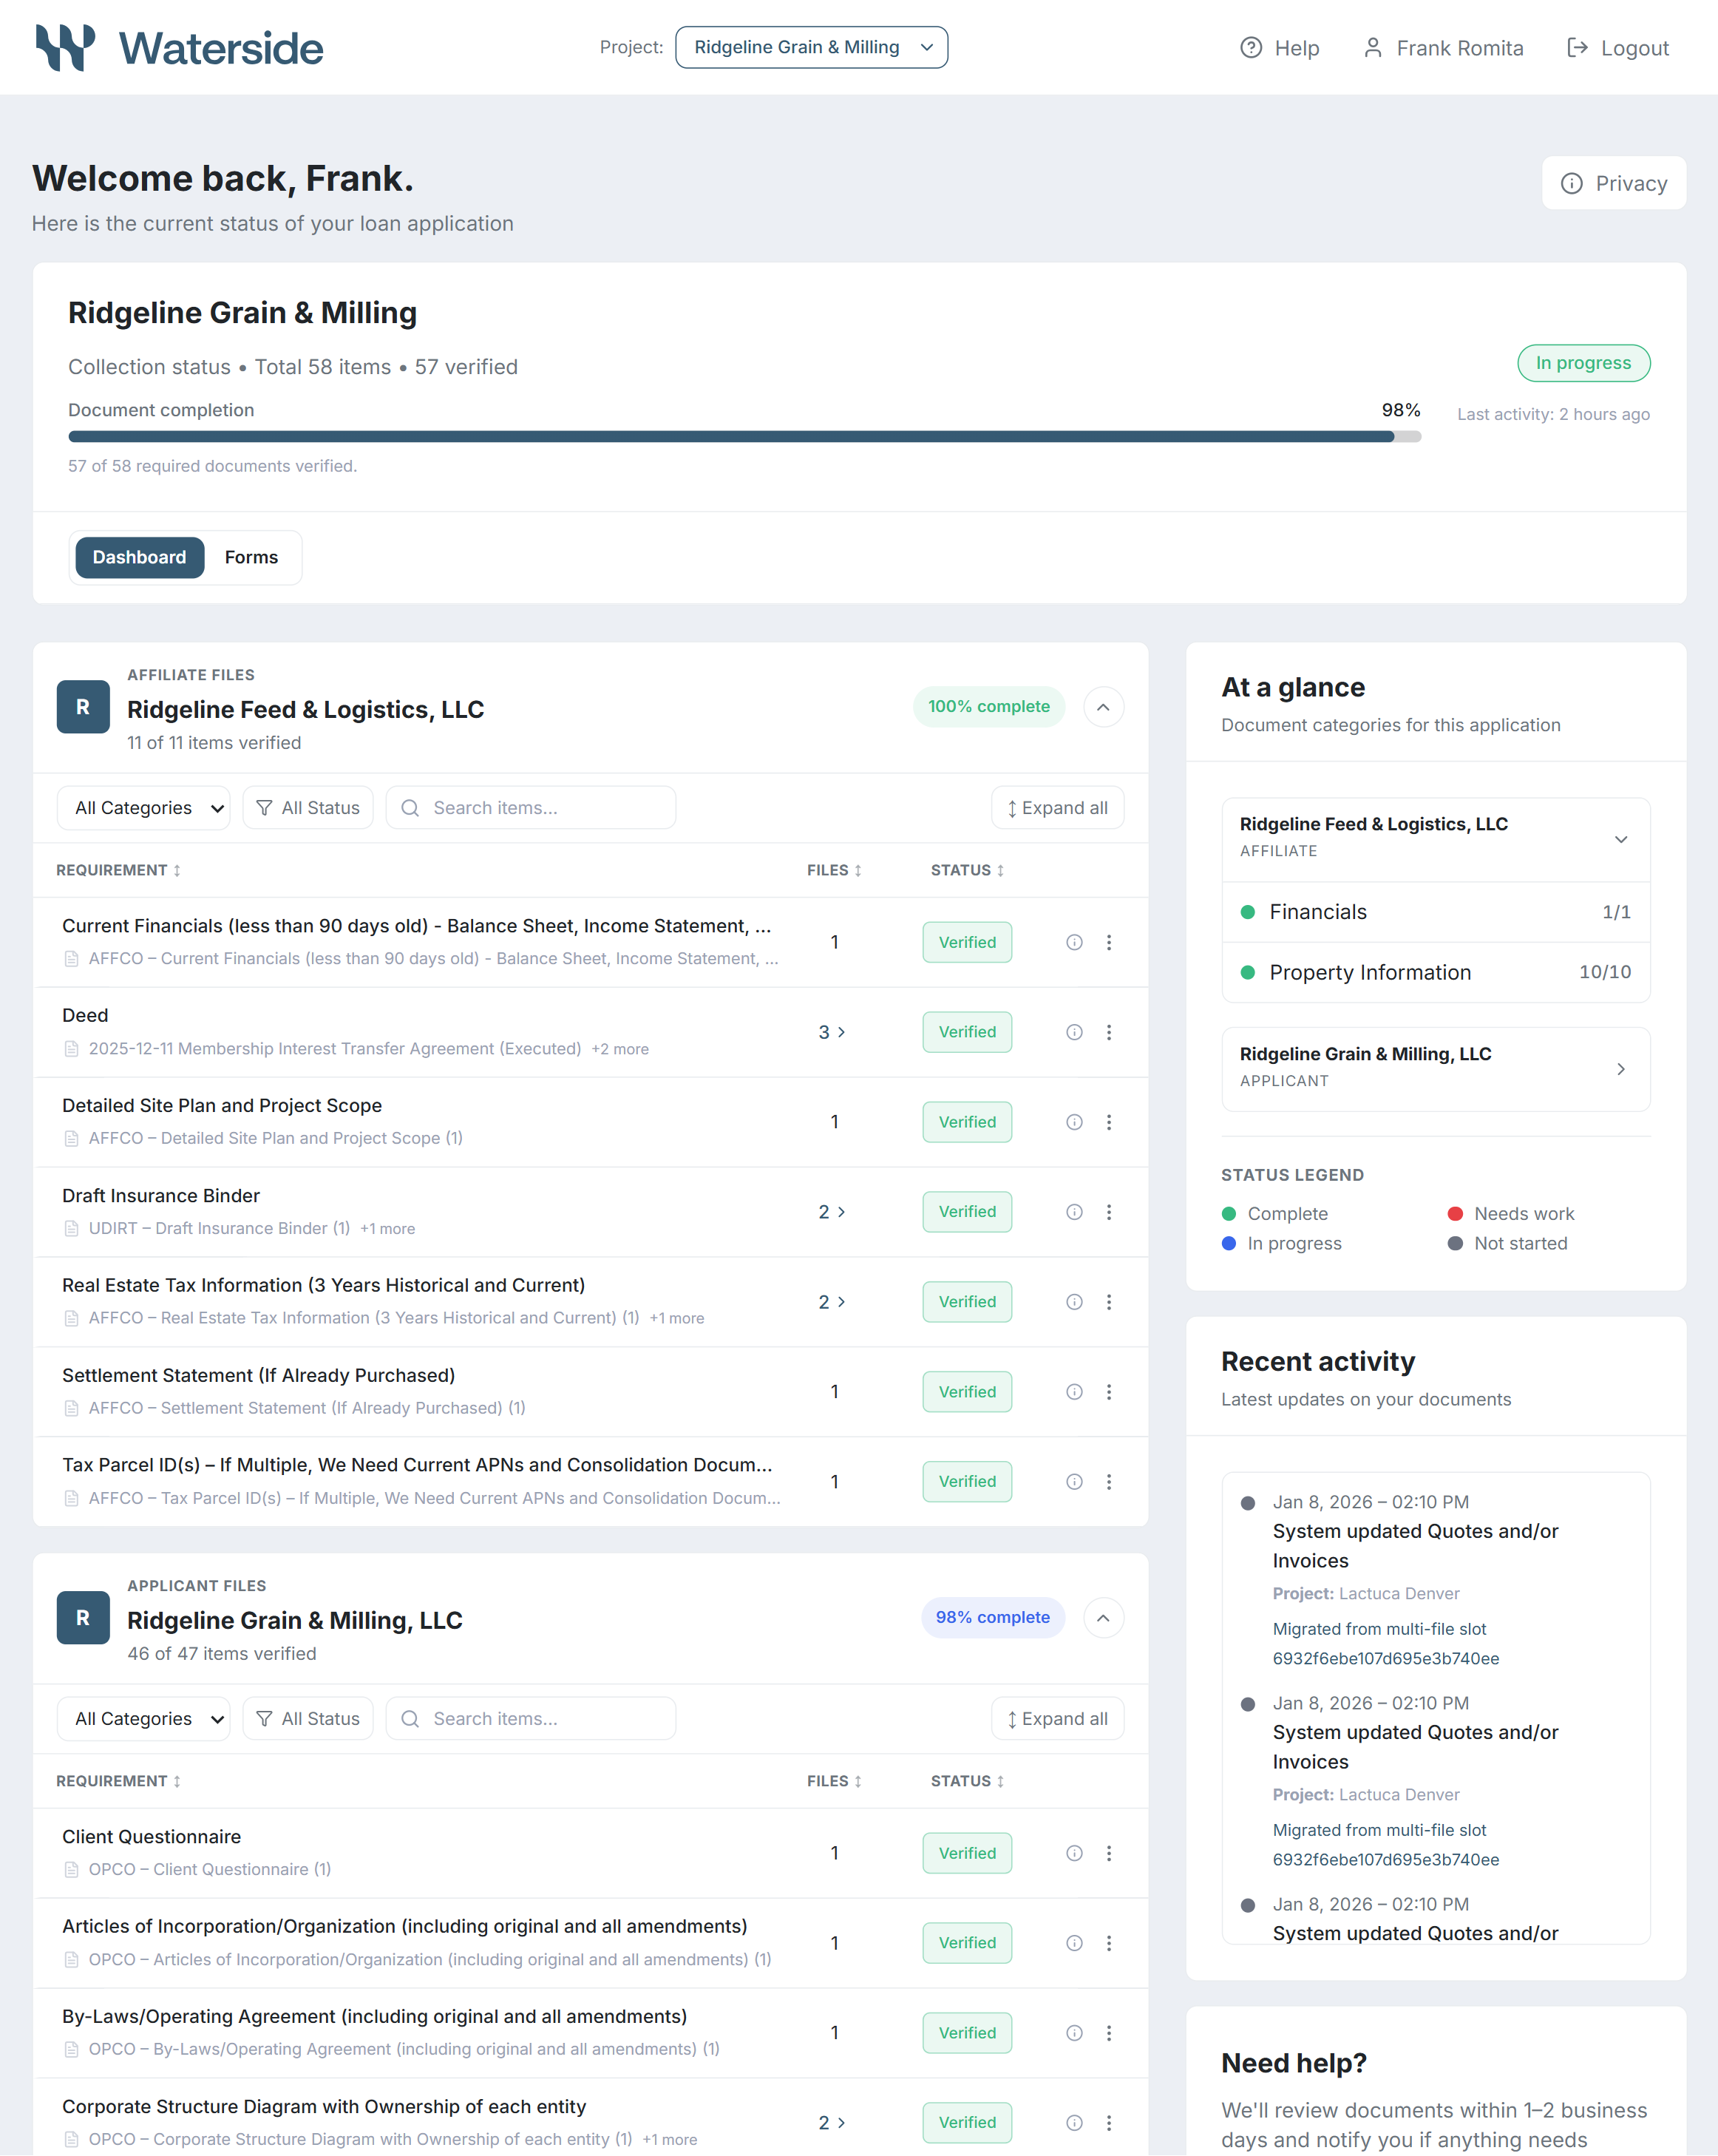
Task: Select the Dashboard tab
Action: click(139, 557)
